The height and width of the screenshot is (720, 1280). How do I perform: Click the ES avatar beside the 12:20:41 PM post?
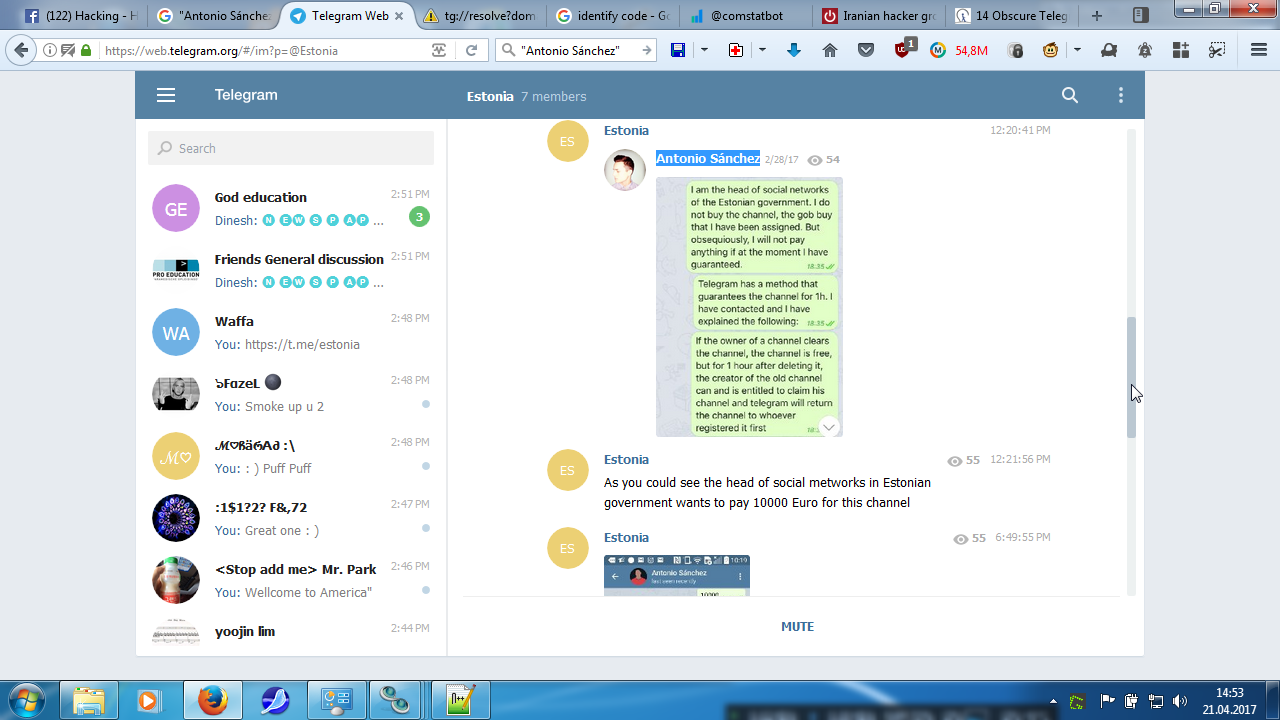click(x=568, y=141)
